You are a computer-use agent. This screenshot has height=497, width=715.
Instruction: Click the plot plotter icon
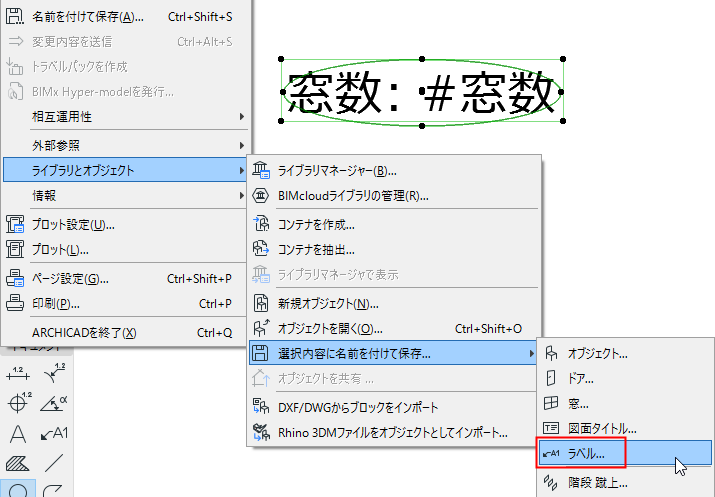click(15, 249)
